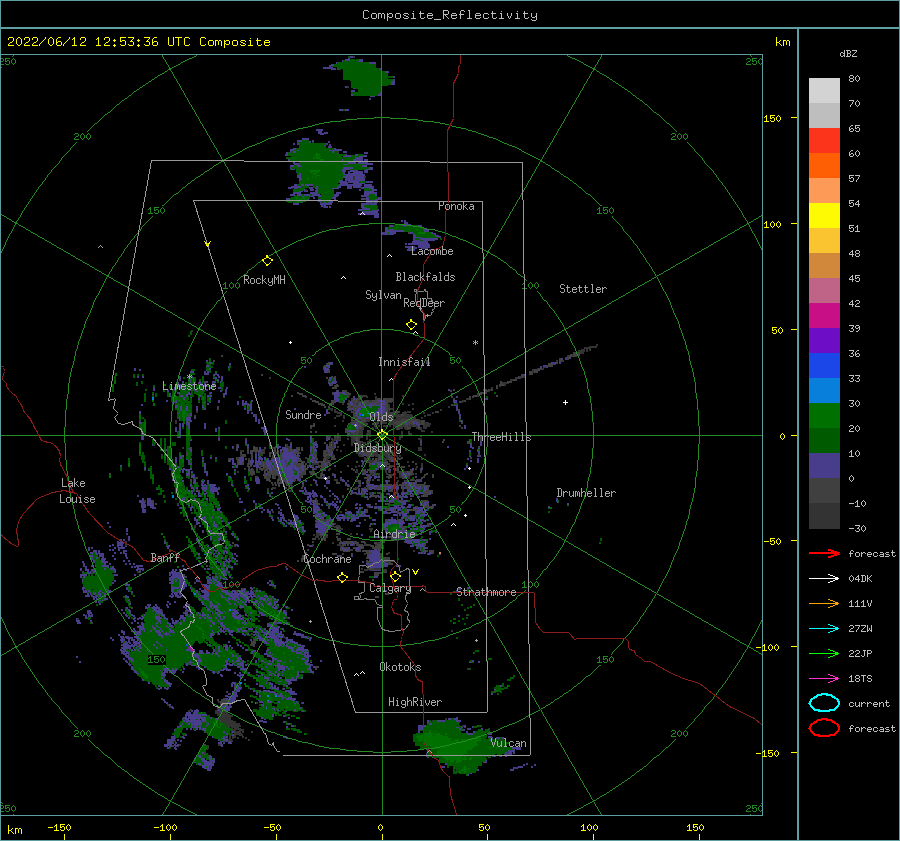The image size is (900, 841).
Task: Click the RedDeer city label
Action: pos(424,303)
